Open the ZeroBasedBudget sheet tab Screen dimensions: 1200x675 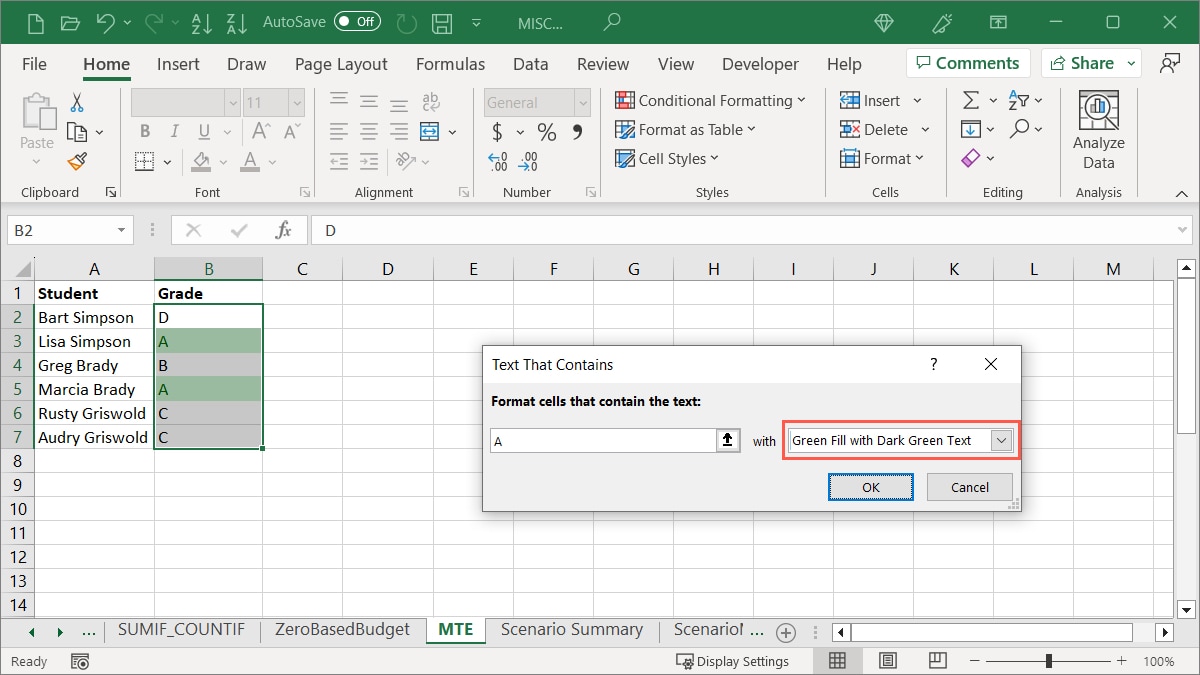click(x=343, y=630)
